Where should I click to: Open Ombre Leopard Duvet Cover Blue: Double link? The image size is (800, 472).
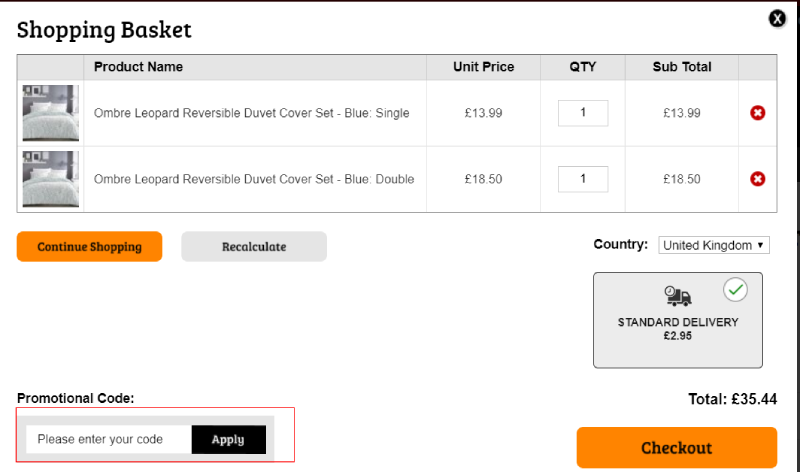point(254,179)
